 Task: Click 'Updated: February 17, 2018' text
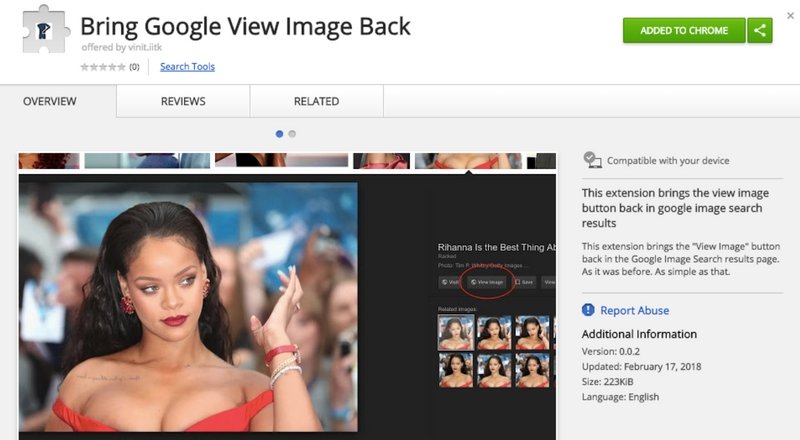pyautogui.click(x=641, y=366)
